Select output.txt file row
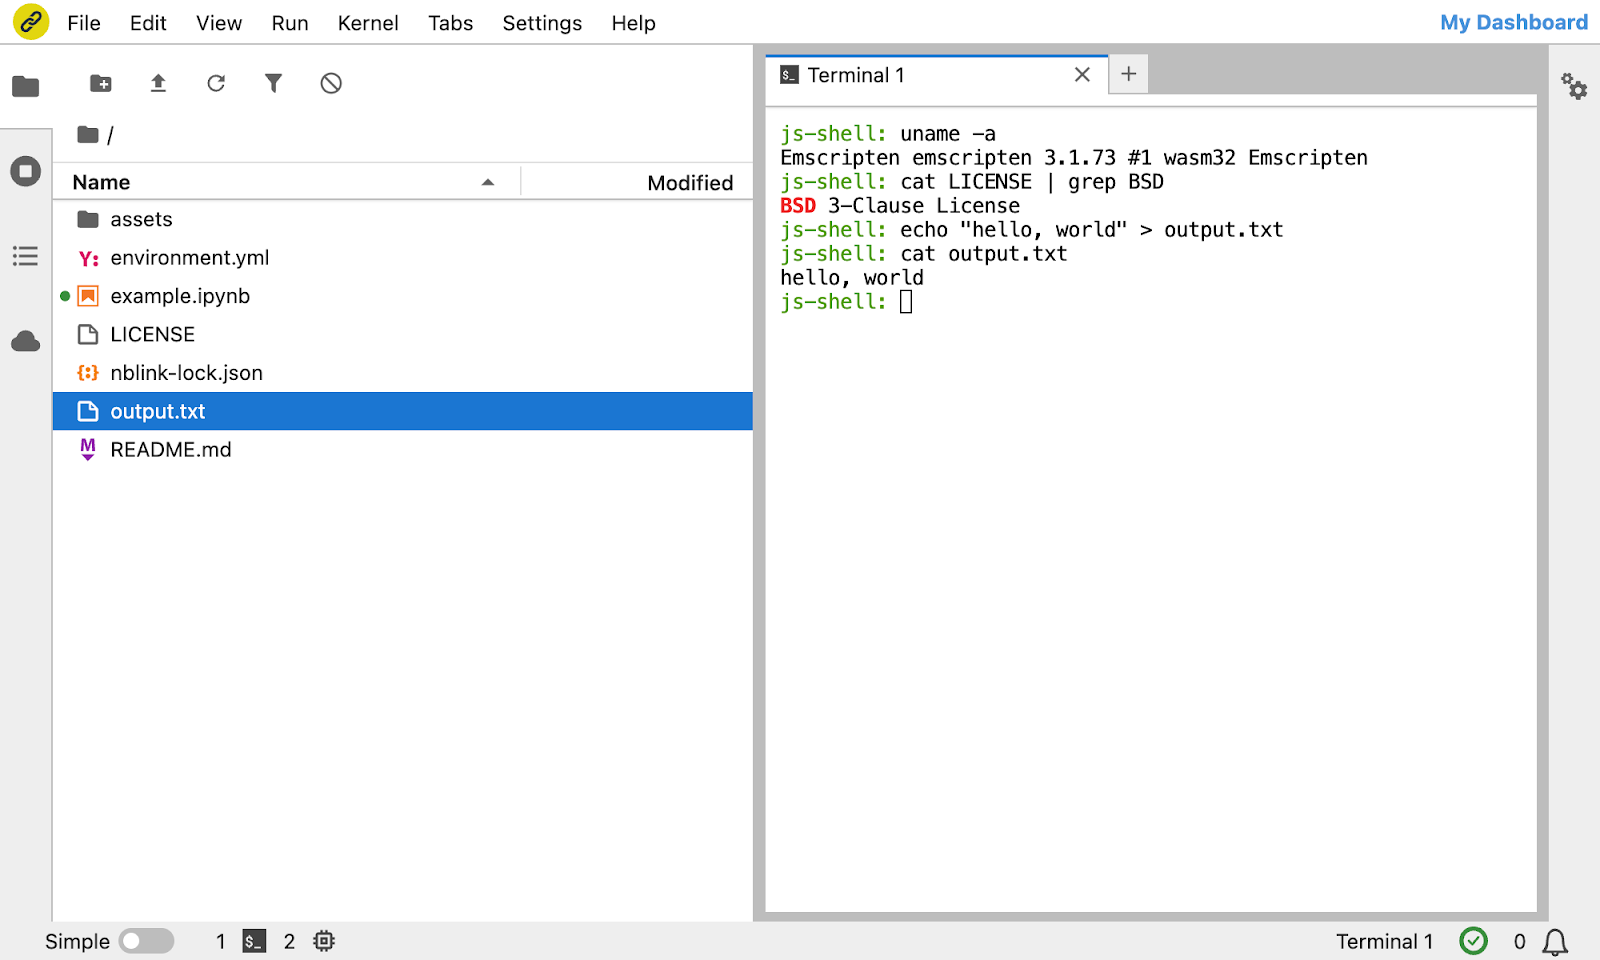Image resolution: width=1600 pixels, height=960 pixels. 402,411
